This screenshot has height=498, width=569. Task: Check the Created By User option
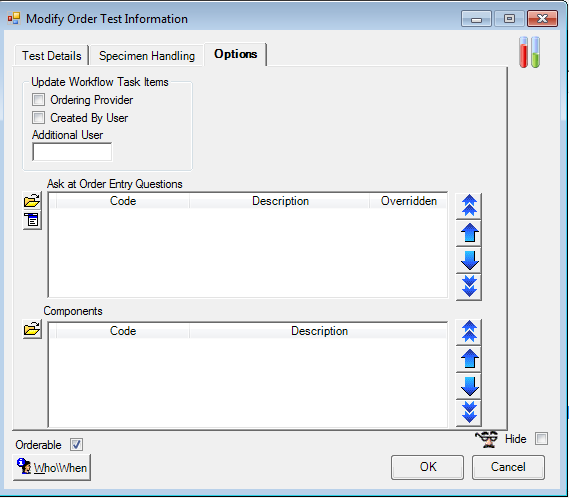tap(38, 118)
